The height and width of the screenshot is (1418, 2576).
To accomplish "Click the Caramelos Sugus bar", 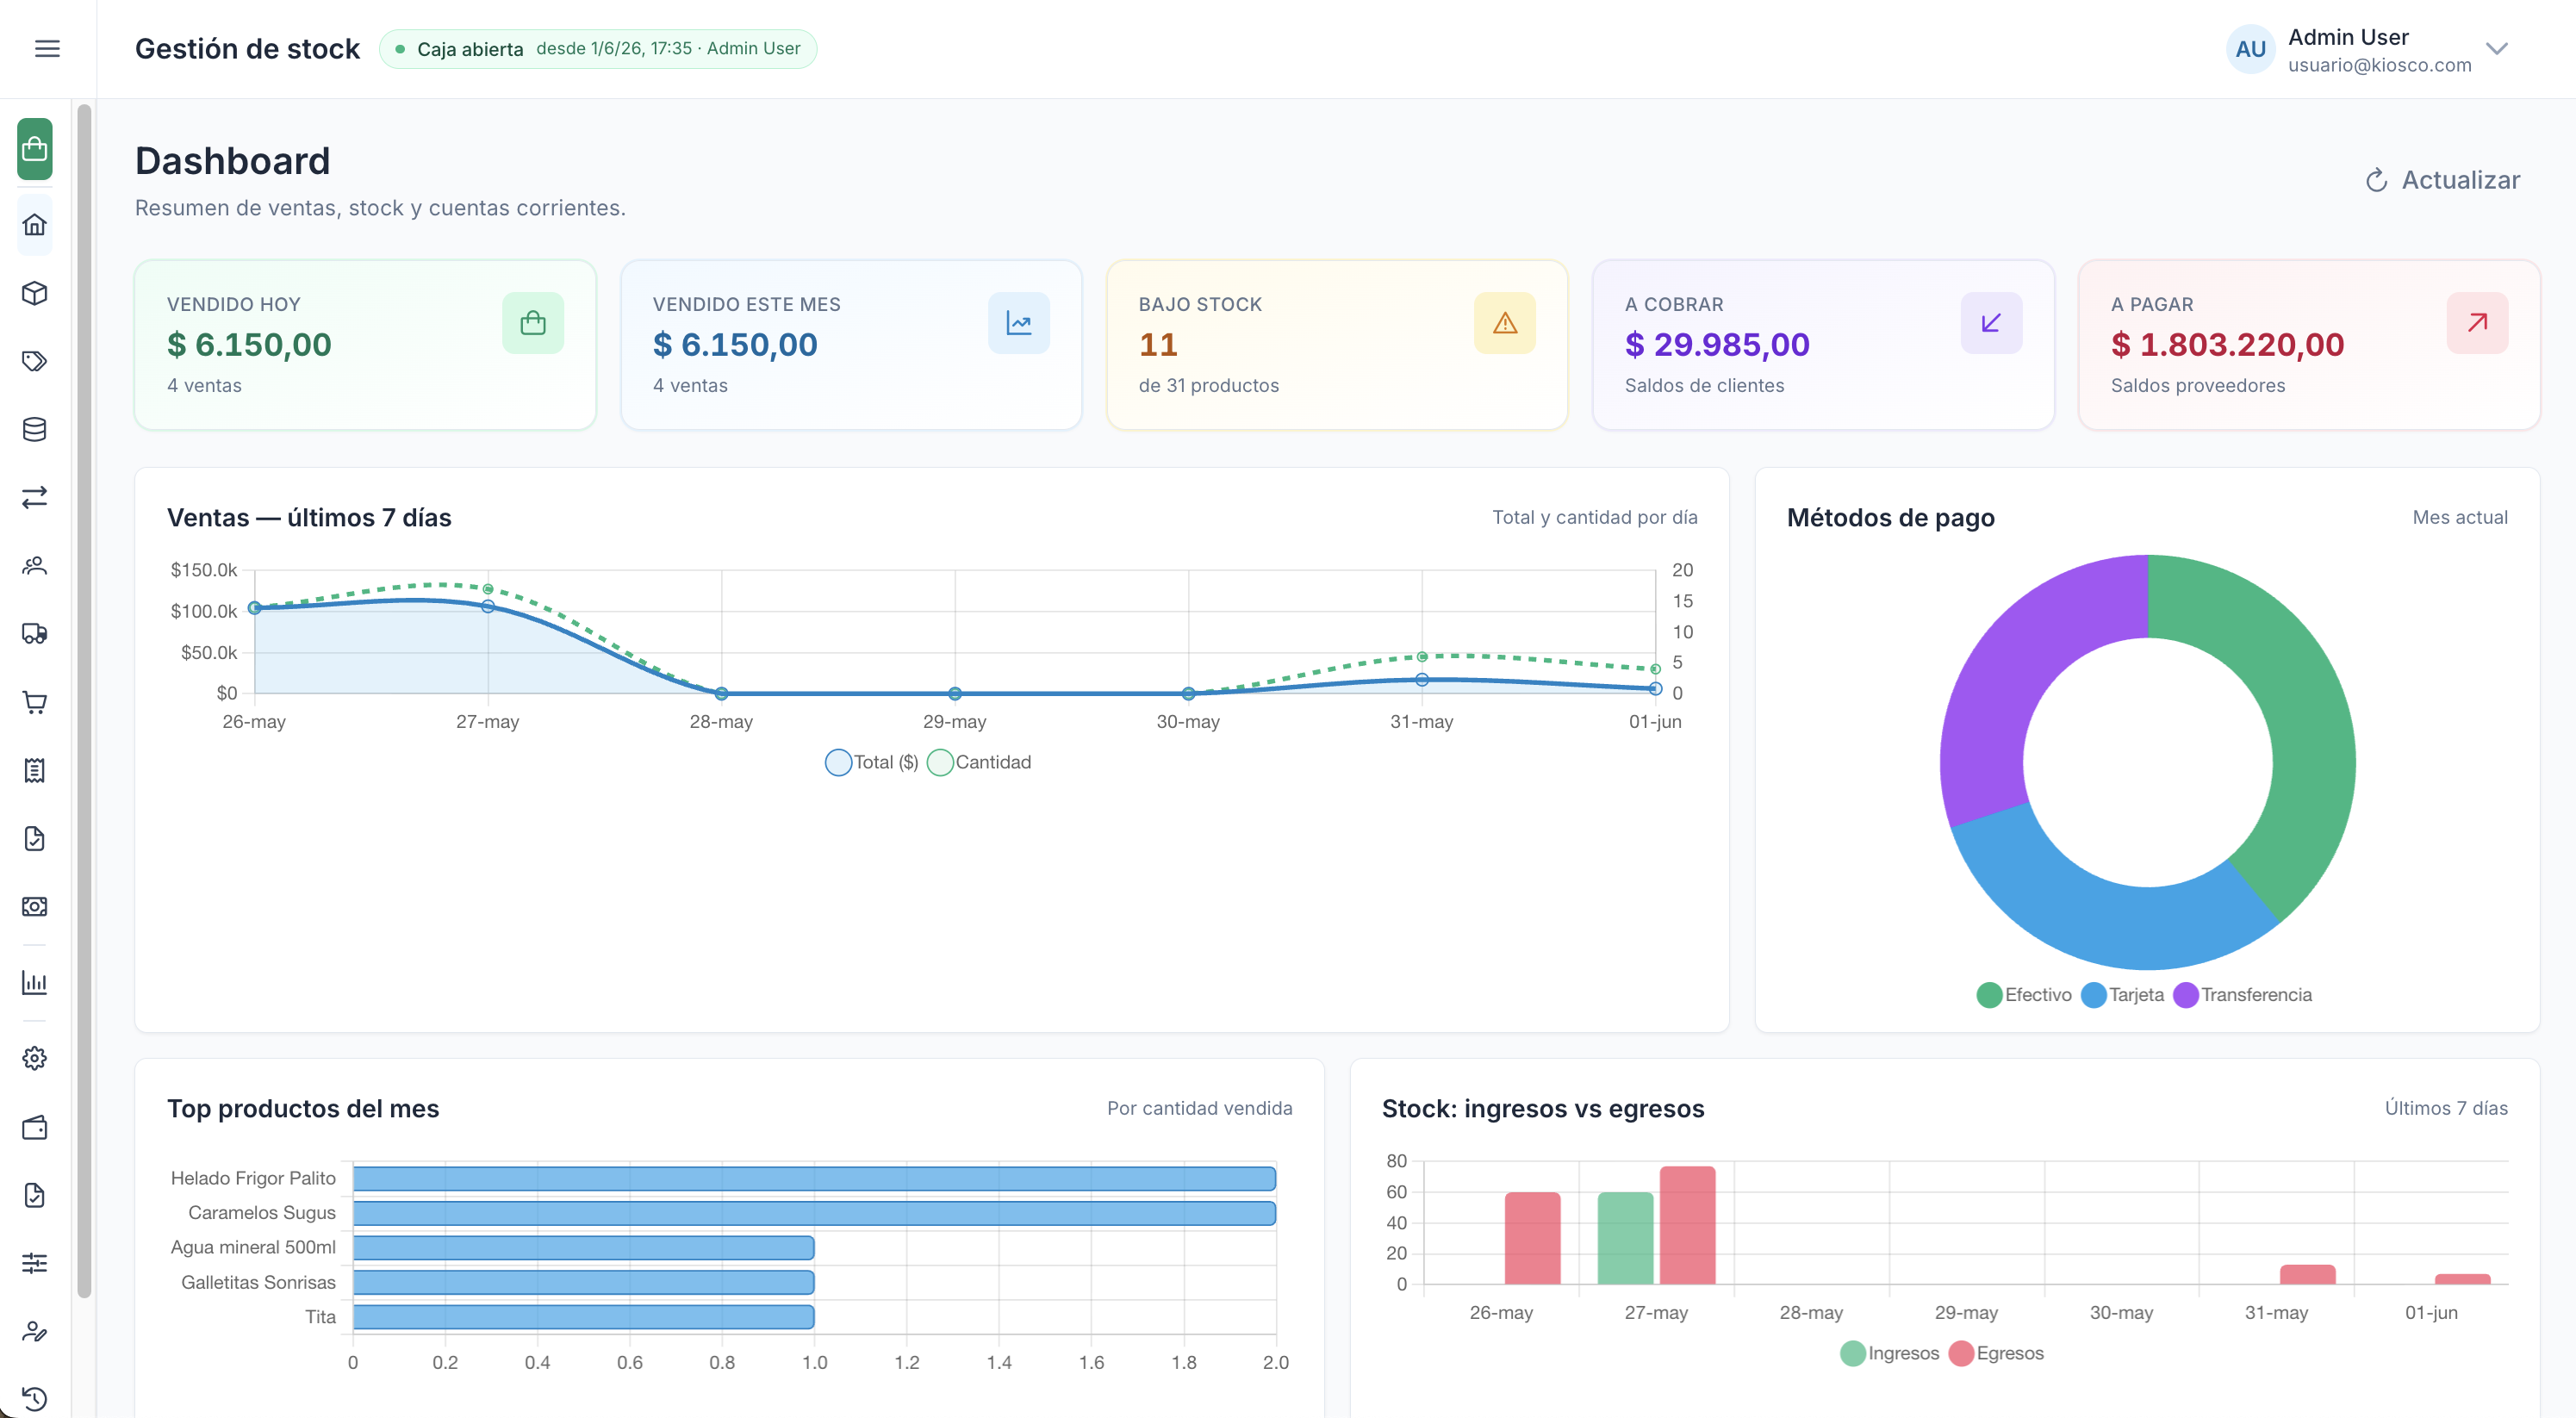I will pos(814,1213).
